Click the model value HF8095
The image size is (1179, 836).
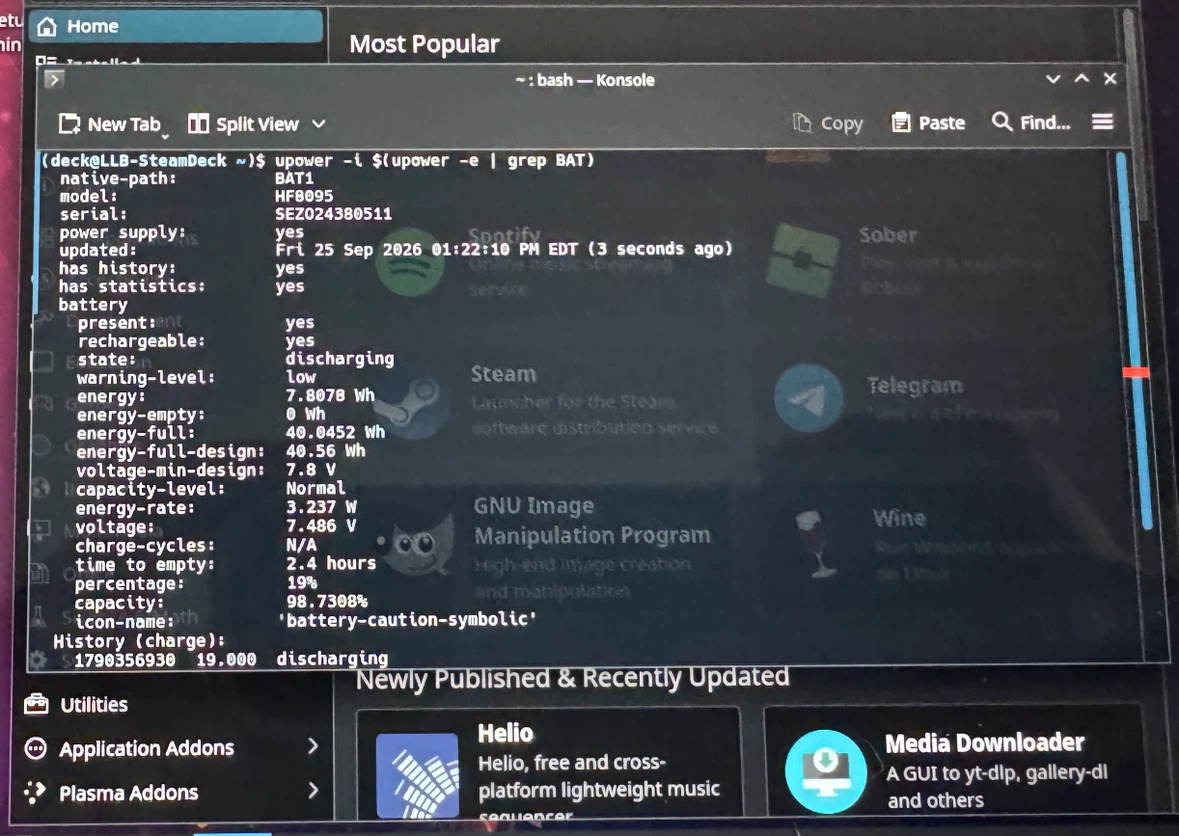(304, 196)
